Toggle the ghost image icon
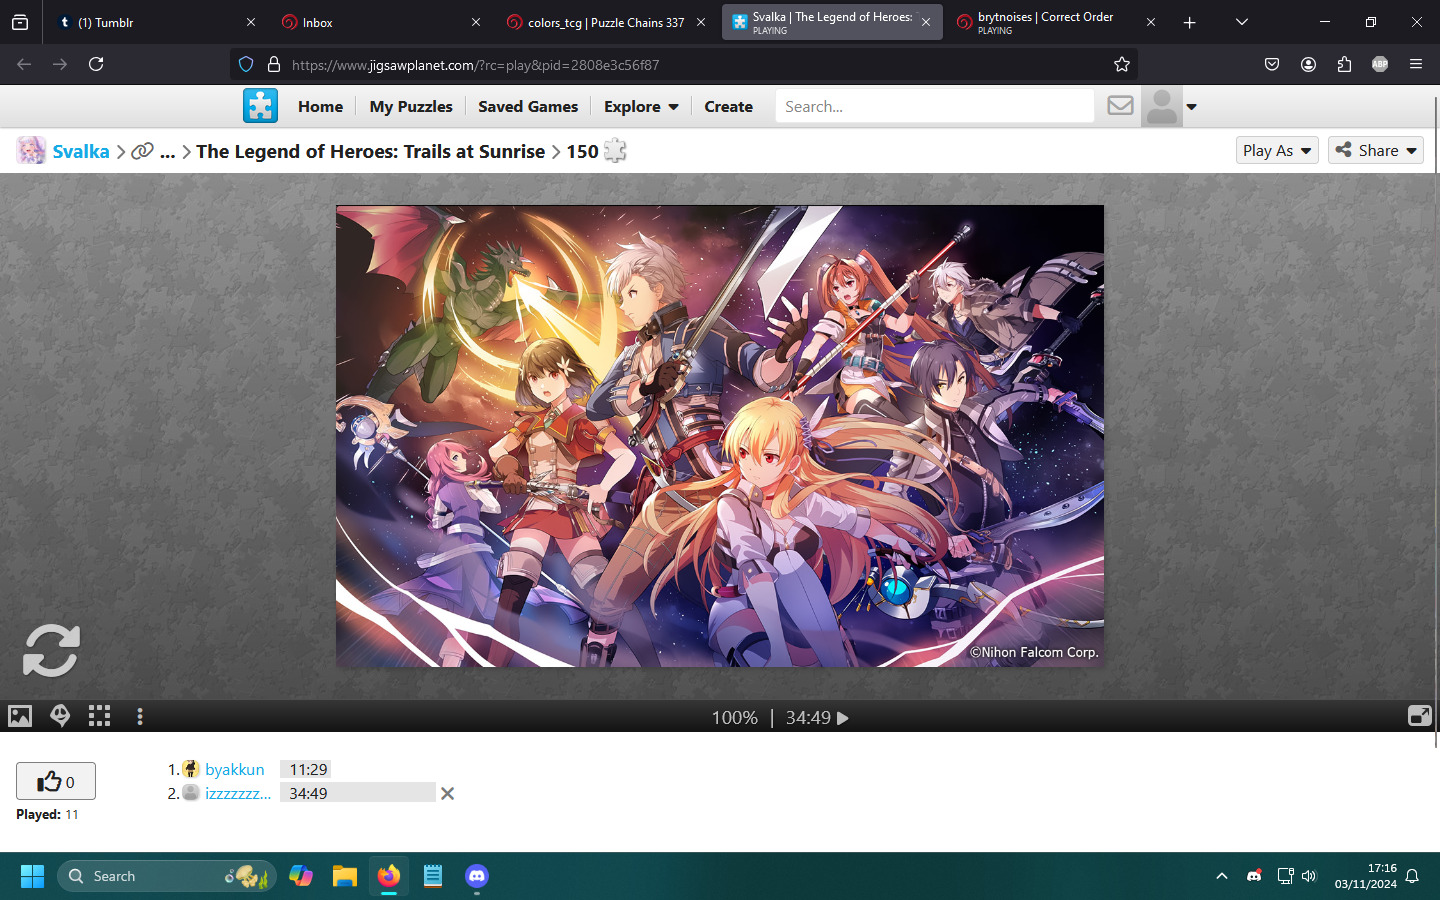The height and width of the screenshot is (900, 1440). coord(60,716)
